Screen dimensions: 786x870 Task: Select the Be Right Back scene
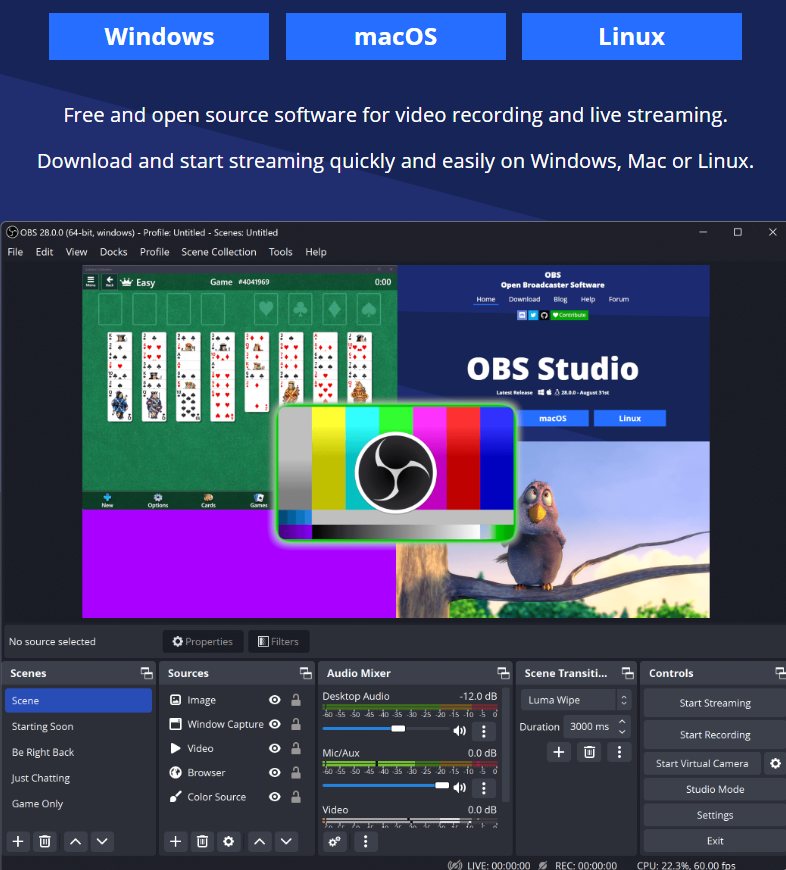pos(78,752)
